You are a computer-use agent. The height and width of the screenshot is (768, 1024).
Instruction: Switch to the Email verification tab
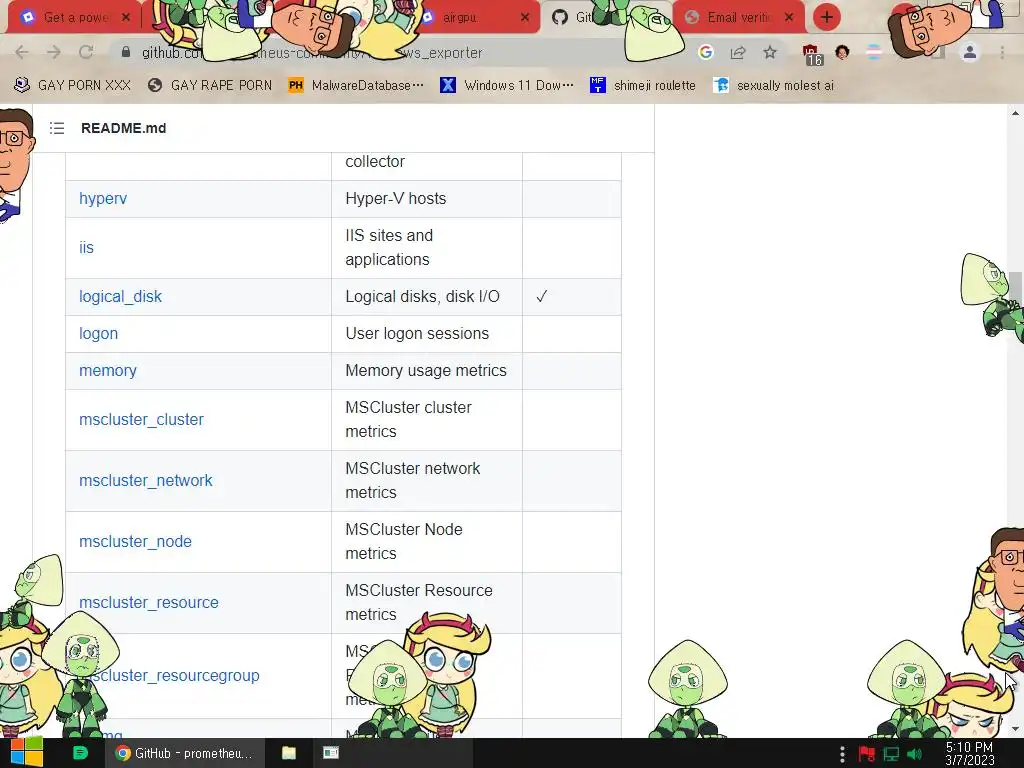point(739,17)
